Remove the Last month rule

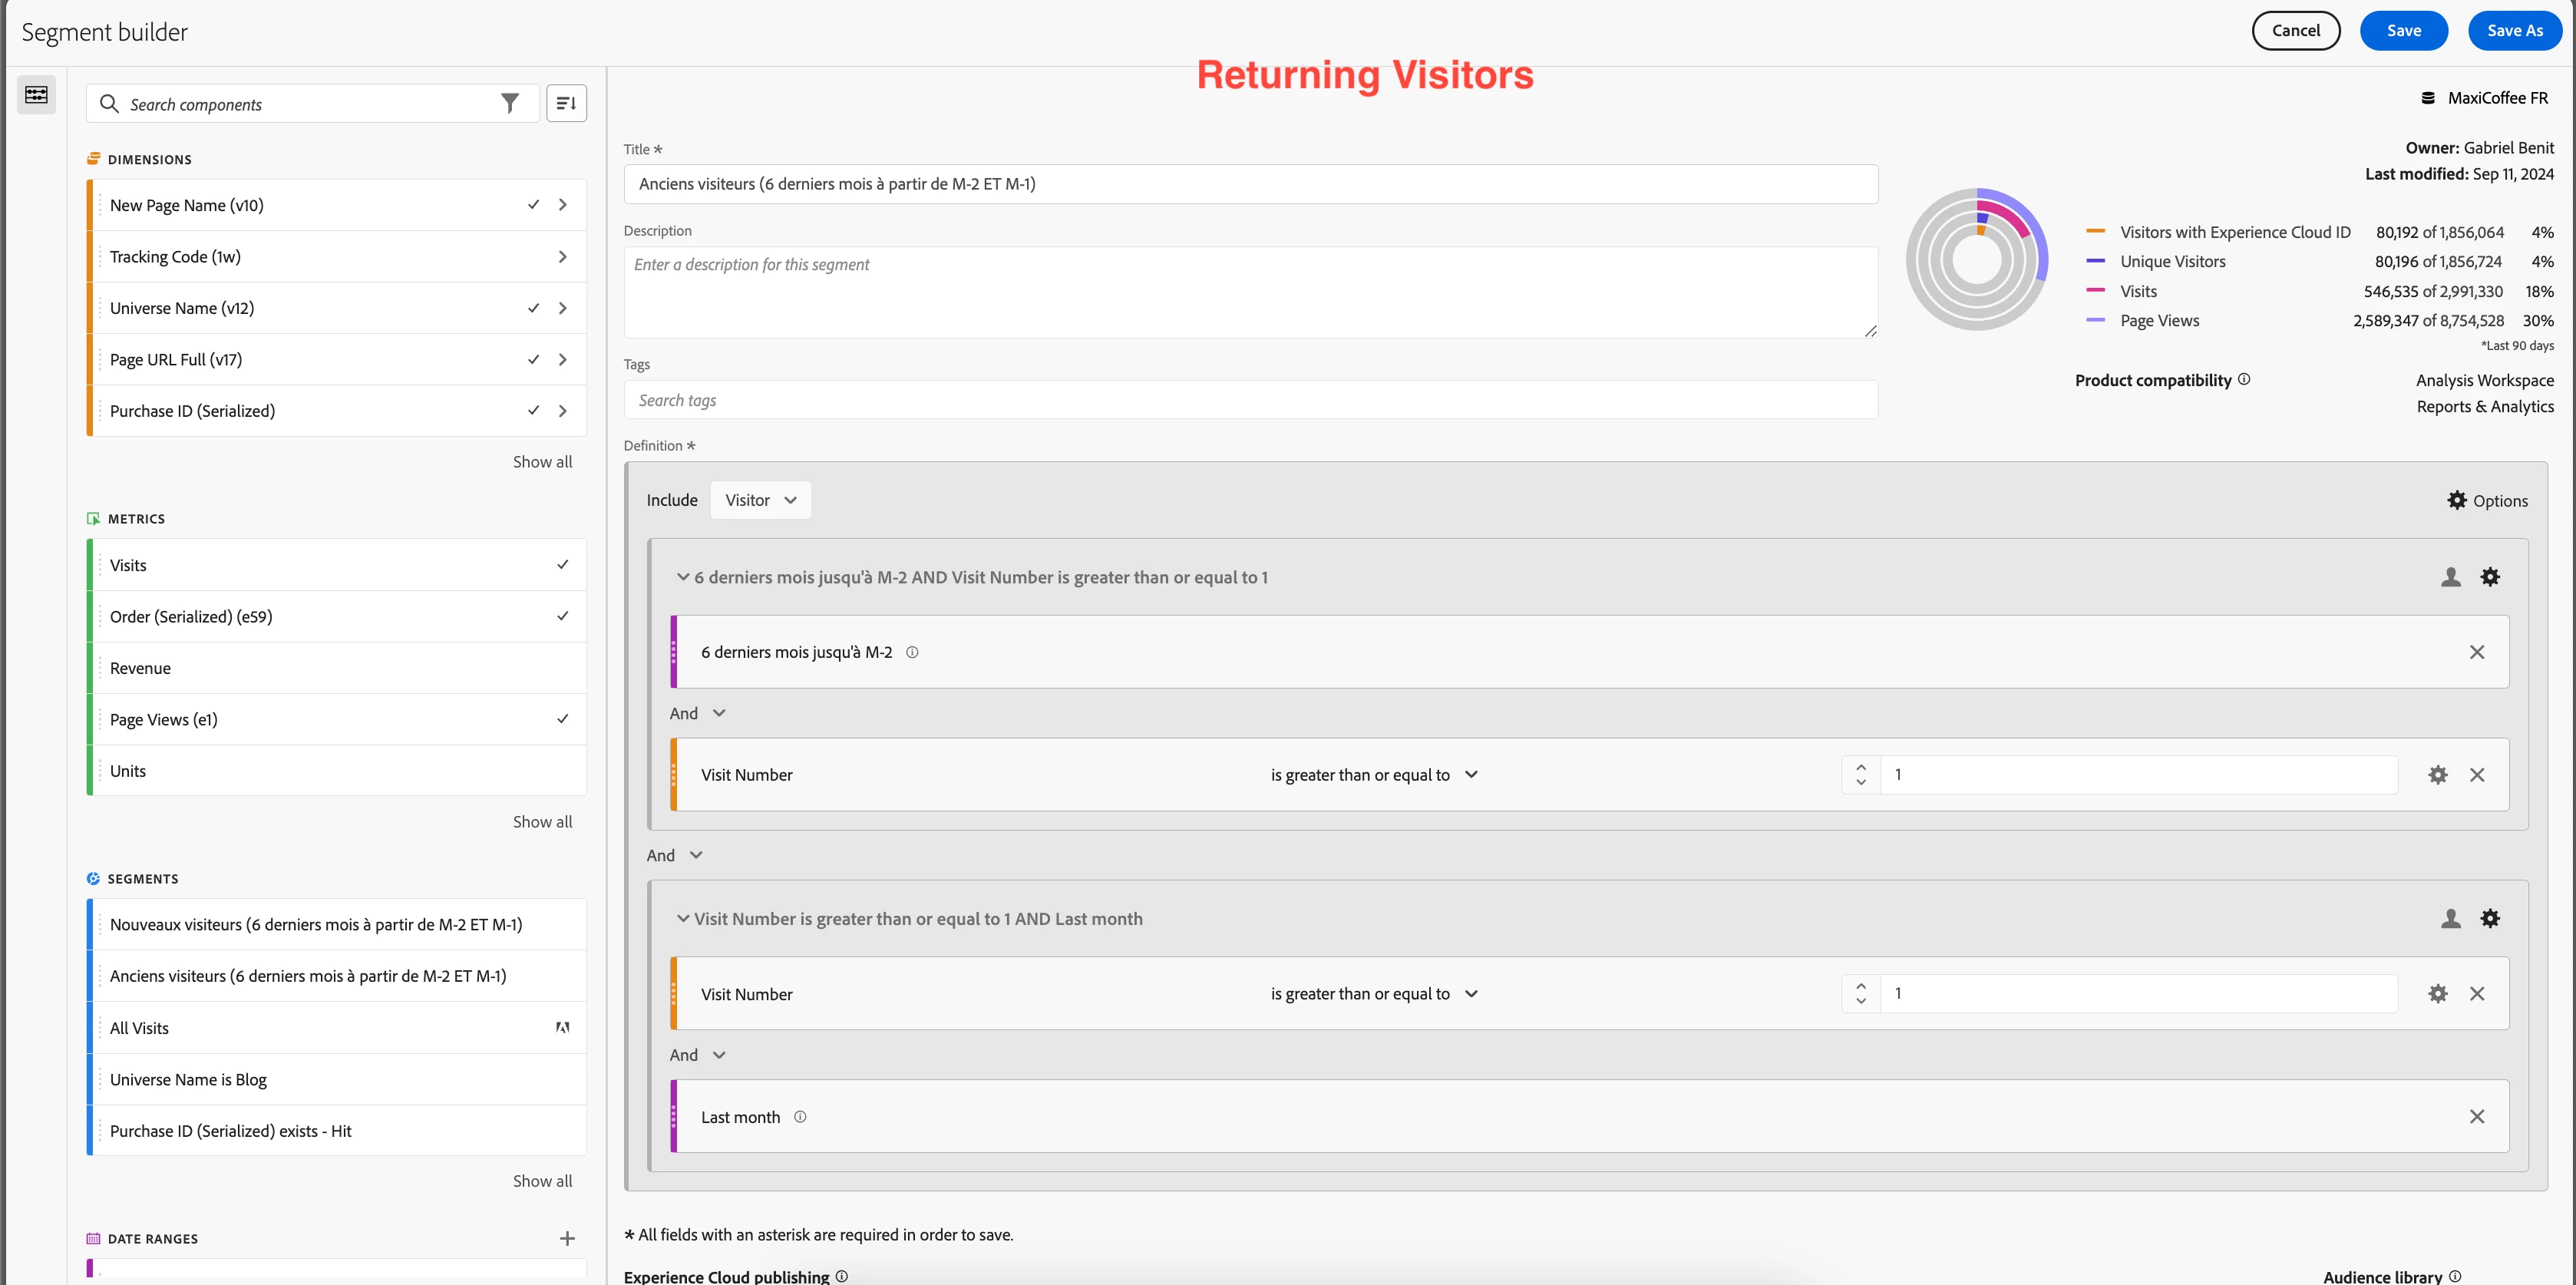click(2476, 1117)
